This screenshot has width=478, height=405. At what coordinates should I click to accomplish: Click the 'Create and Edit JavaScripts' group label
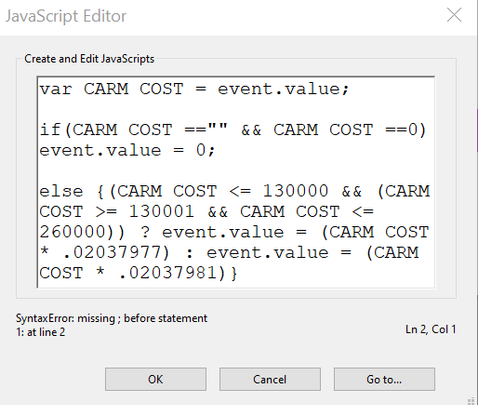(x=89, y=59)
